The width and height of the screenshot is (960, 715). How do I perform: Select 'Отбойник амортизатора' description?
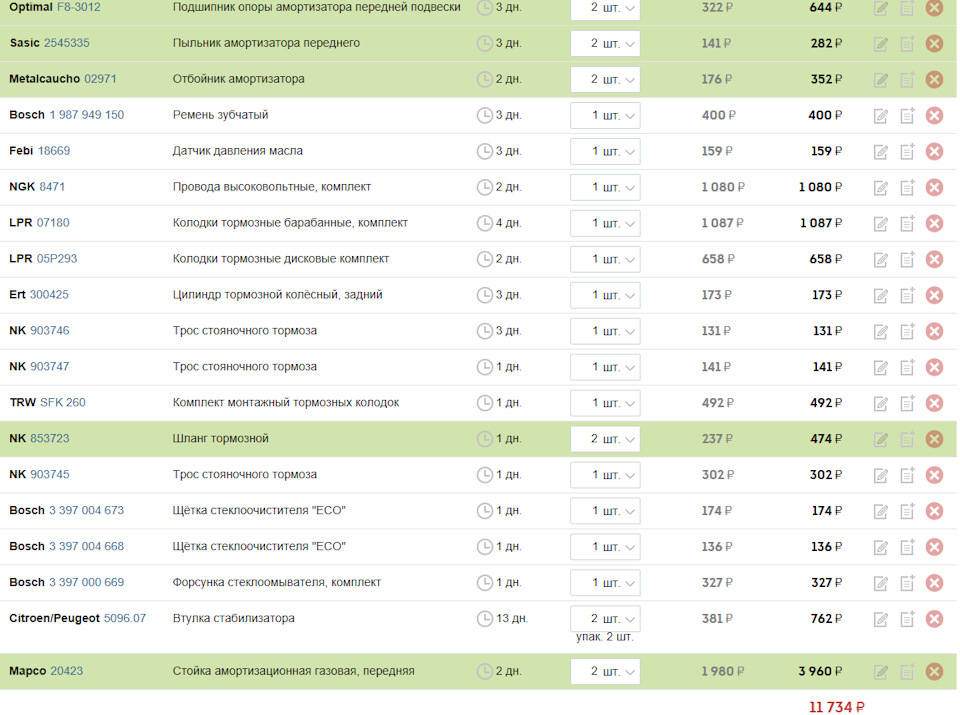point(238,79)
